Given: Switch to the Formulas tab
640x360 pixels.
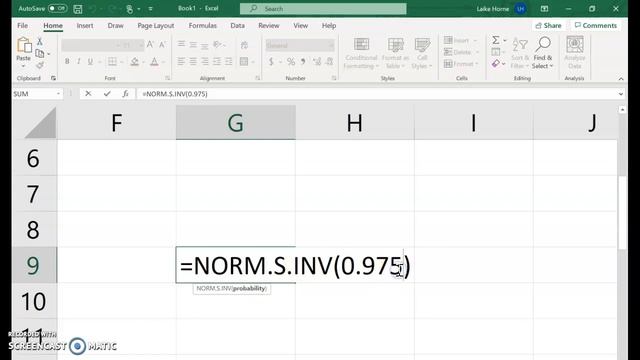Looking at the screenshot, I should click(202, 26).
